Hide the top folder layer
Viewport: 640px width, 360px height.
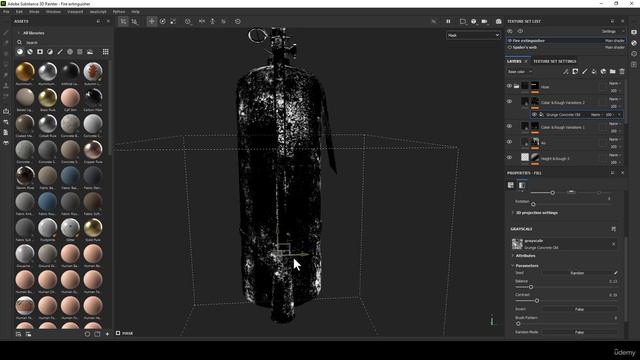(509, 86)
